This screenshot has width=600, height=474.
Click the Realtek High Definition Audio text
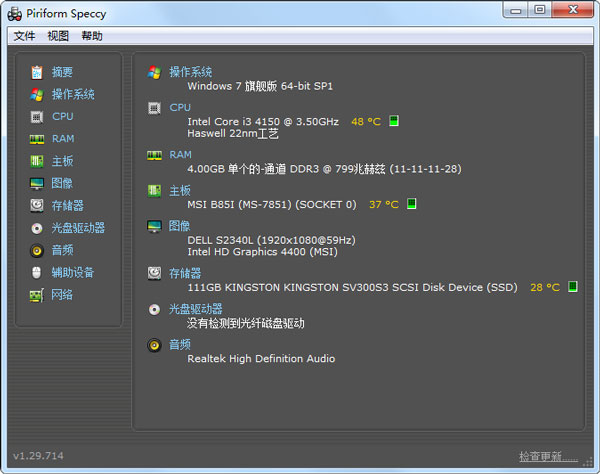point(261,359)
